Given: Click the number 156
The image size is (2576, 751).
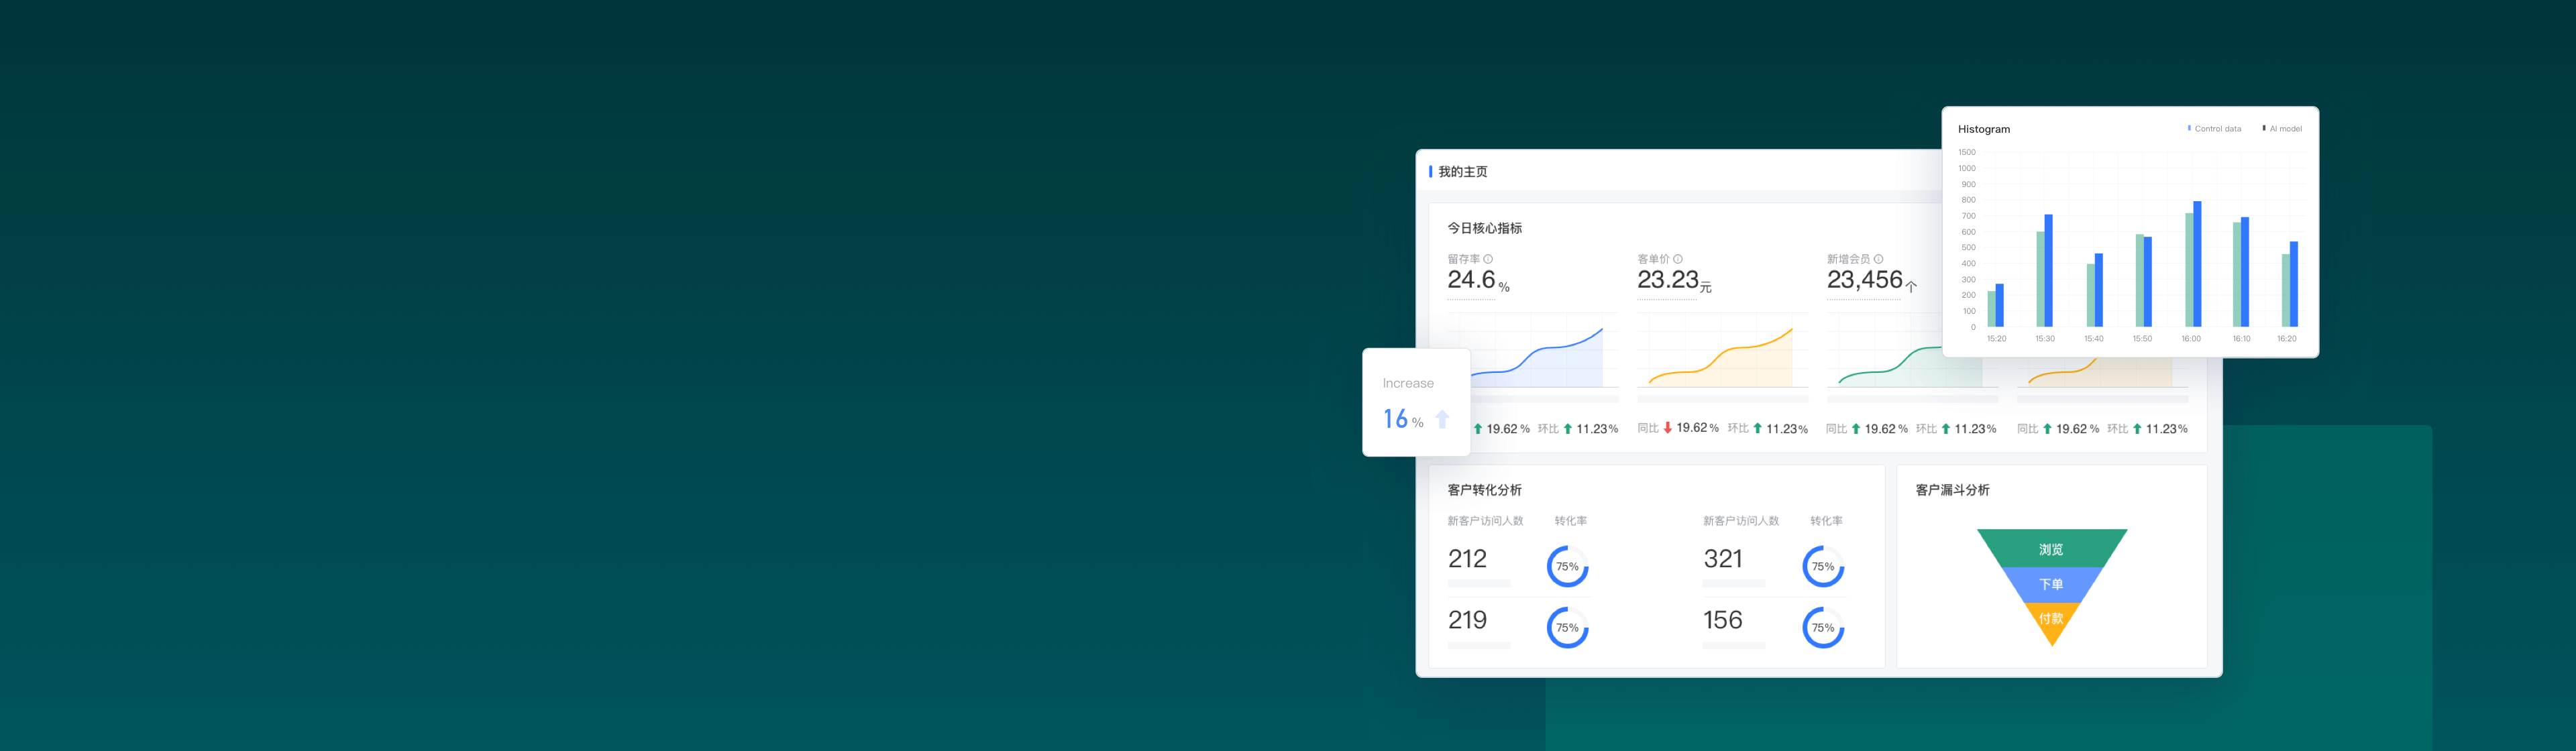Looking at the screenshot, I should pos(1723,620).
